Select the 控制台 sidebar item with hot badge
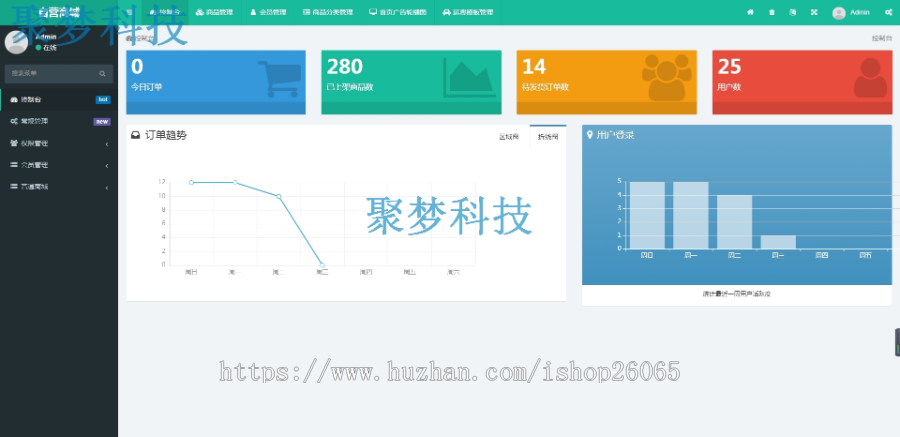The image size is (900, 437). tap(59, 99)
